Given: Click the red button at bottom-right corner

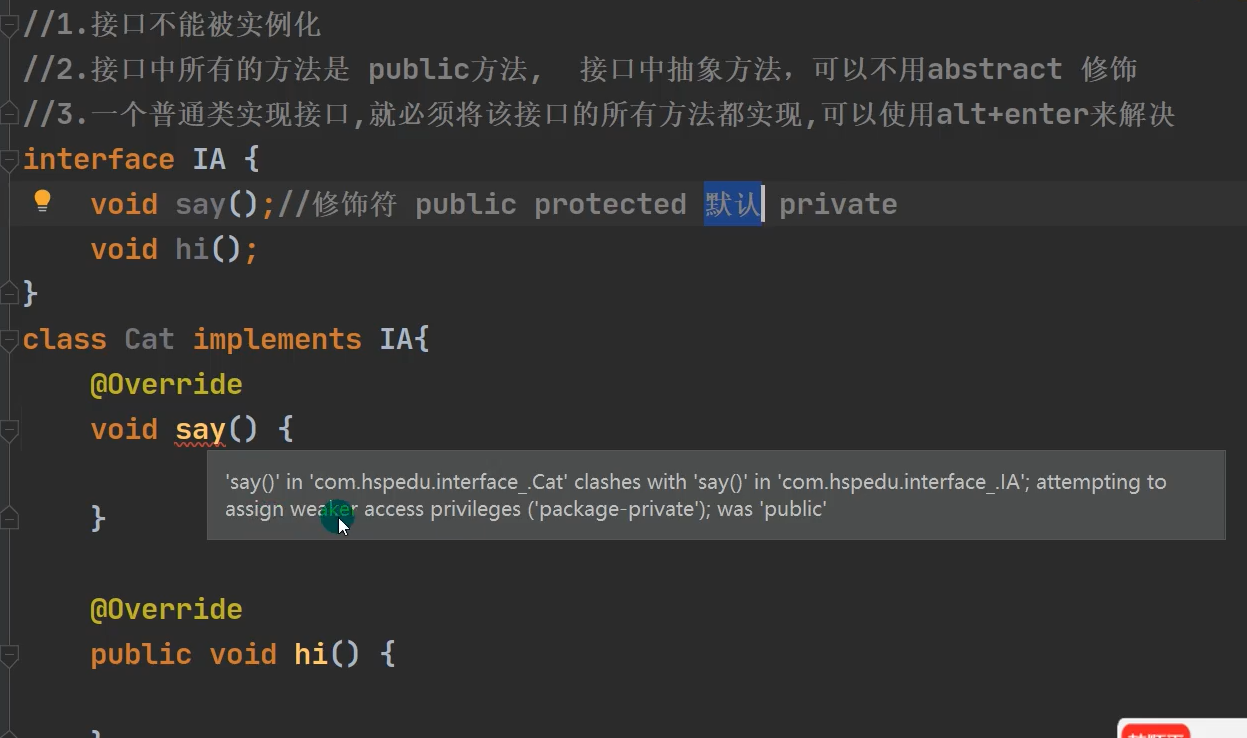Looking at the screenshot, I should pos(1155,731).
